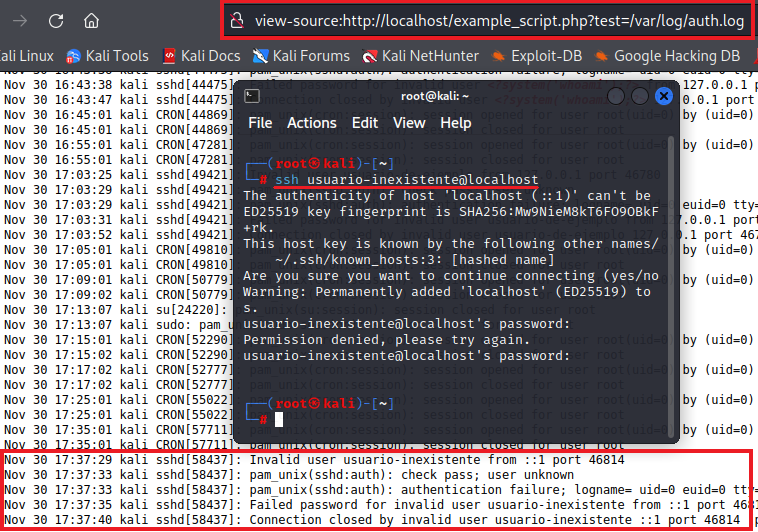The width and height of the screenshot is (758, 532).
Task: Click the terminal vertical scrollbar
Action: 671,285
